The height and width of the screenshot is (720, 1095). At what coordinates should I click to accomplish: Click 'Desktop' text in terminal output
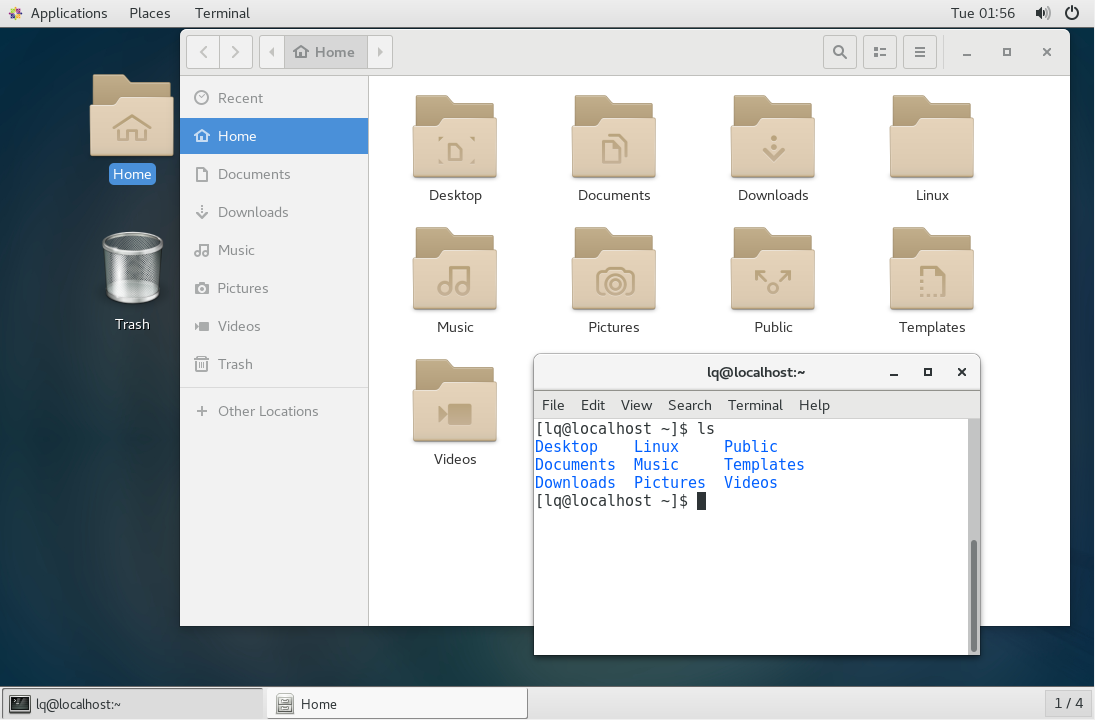(566, 446)
